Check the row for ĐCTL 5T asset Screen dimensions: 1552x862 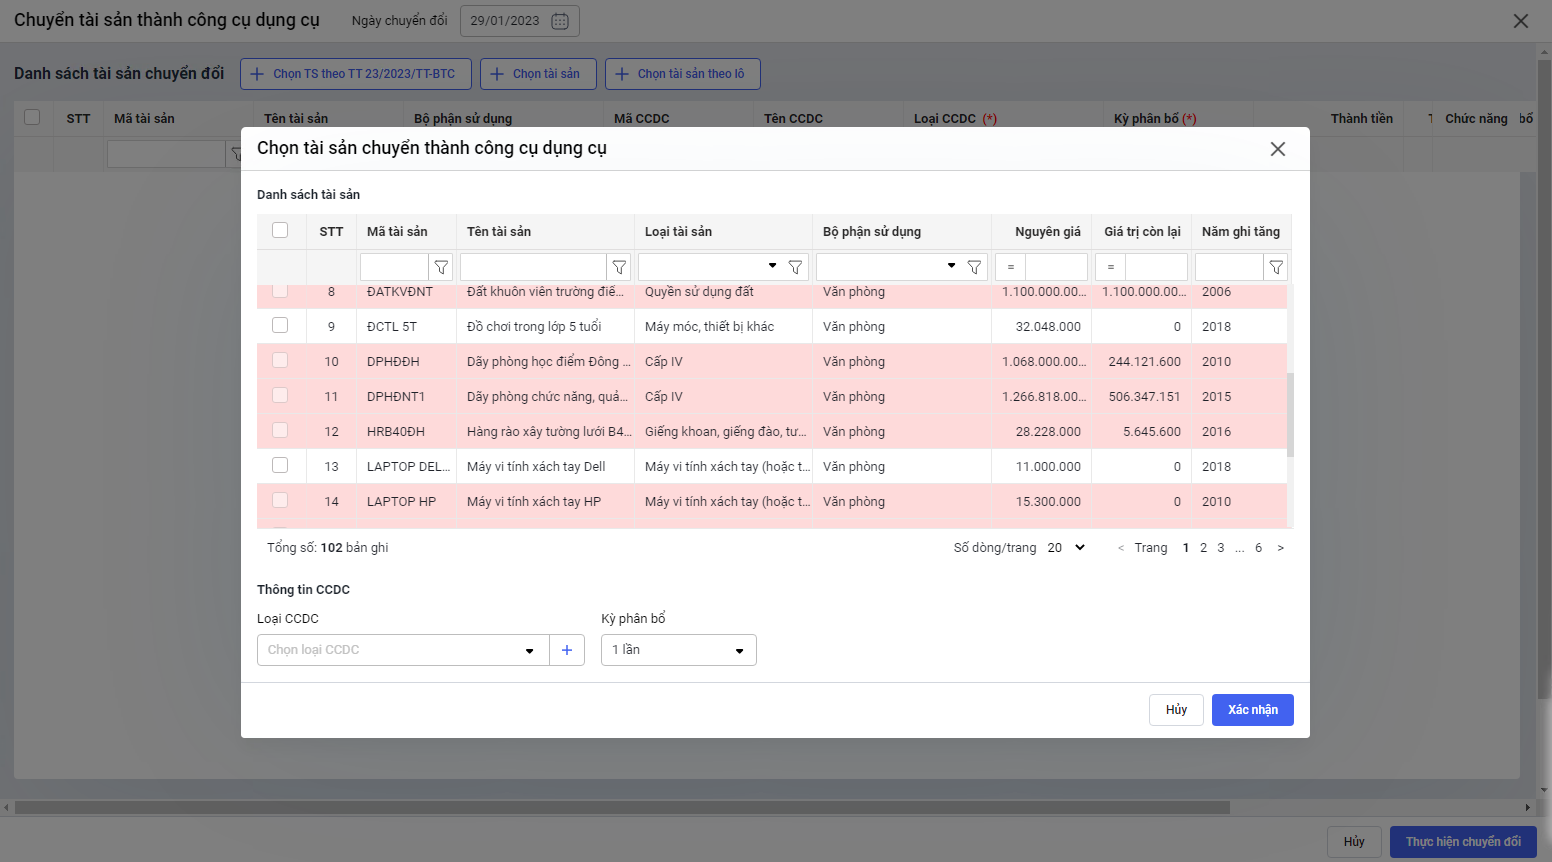click(x=280, y=326)
